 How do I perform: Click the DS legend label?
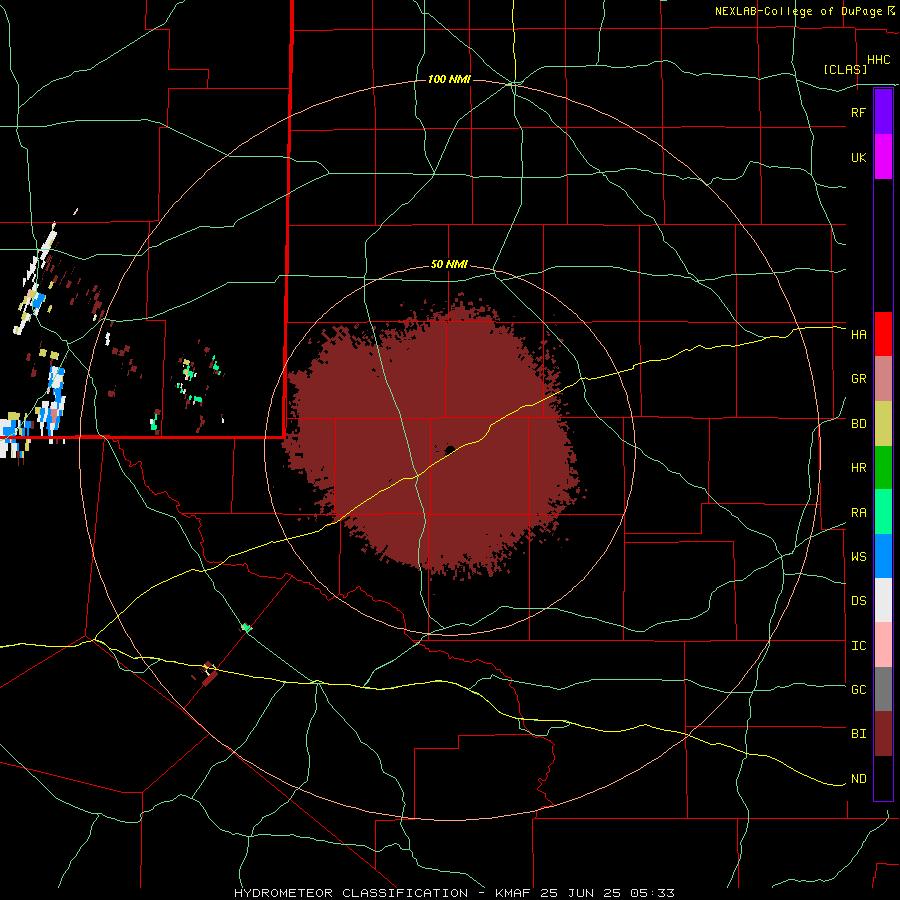(x=858, y=601)
